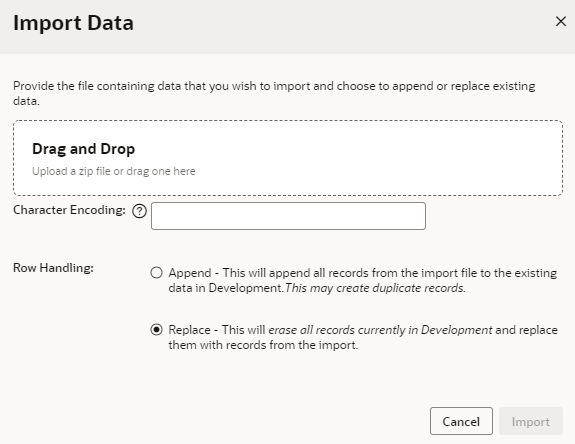Click 'Upload a zip file or drag one here'
The width and height of the screenshot is (575, 444).
point(114,171)
